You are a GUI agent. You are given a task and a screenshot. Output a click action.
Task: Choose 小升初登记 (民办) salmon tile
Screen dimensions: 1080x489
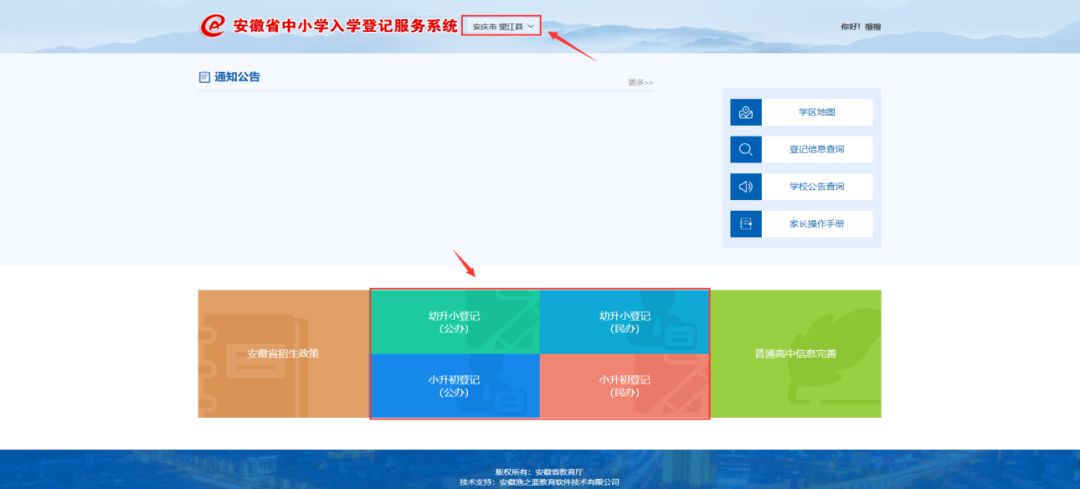[624, 386]
